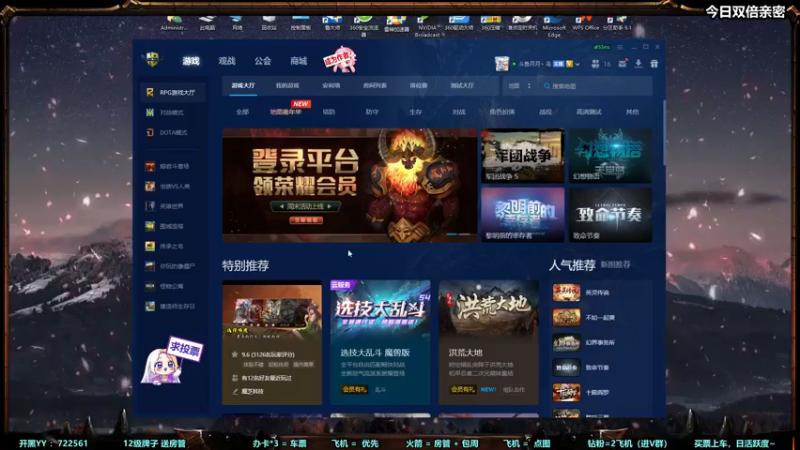Select the 测试大厅 sub tab

point(462,86)
